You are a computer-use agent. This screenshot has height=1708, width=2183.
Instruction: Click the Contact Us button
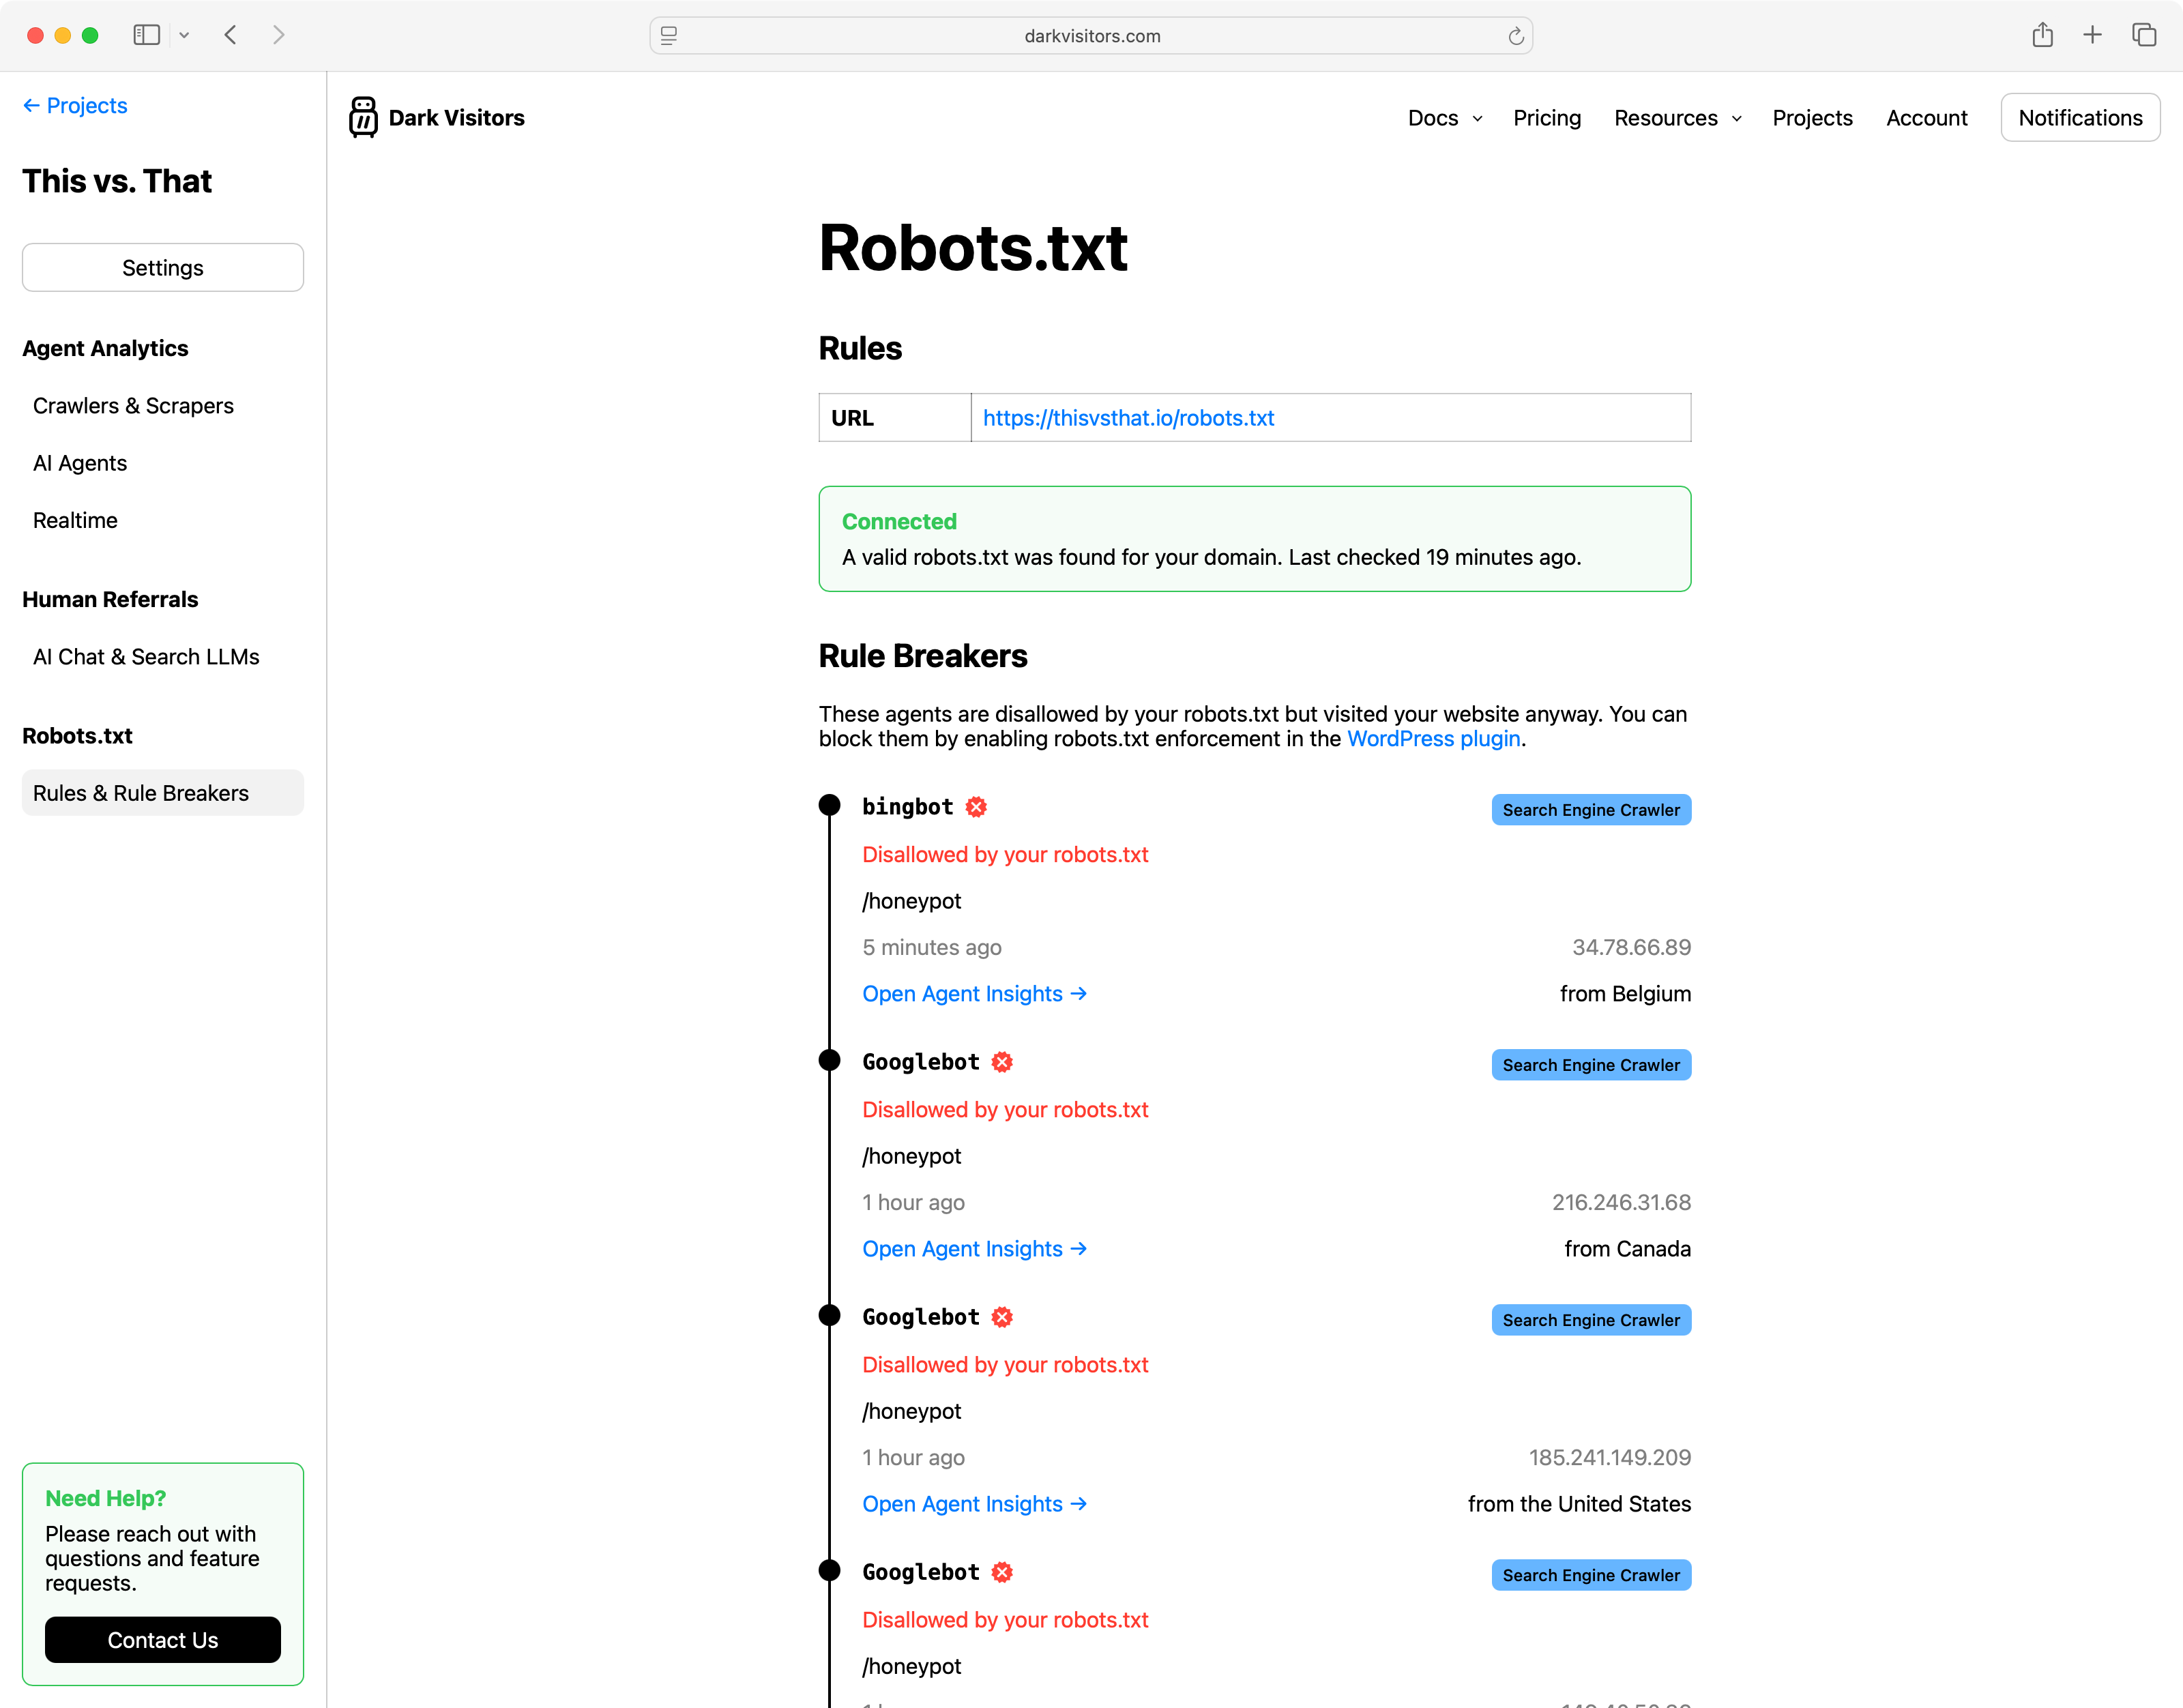(163, 1640)
